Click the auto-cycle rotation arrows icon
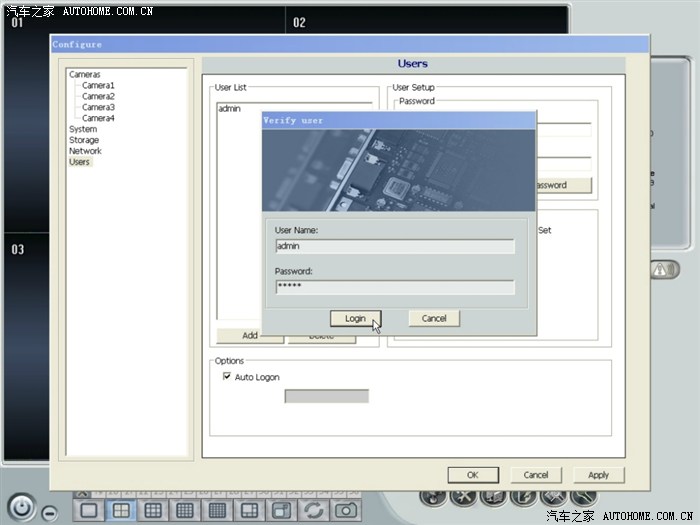Image resolution: width=700 pixels, height=525 pixels. [313, 510]
